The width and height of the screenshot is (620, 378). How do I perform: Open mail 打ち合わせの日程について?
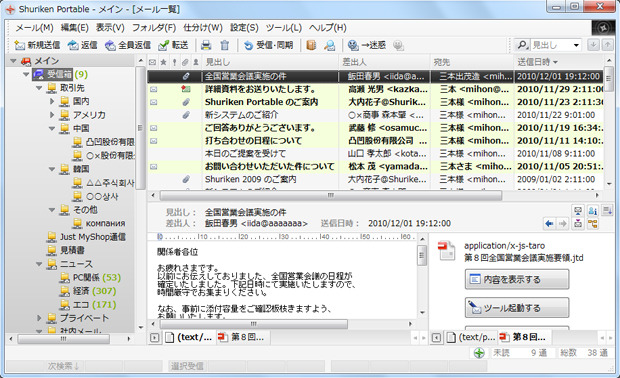(375, 141)
